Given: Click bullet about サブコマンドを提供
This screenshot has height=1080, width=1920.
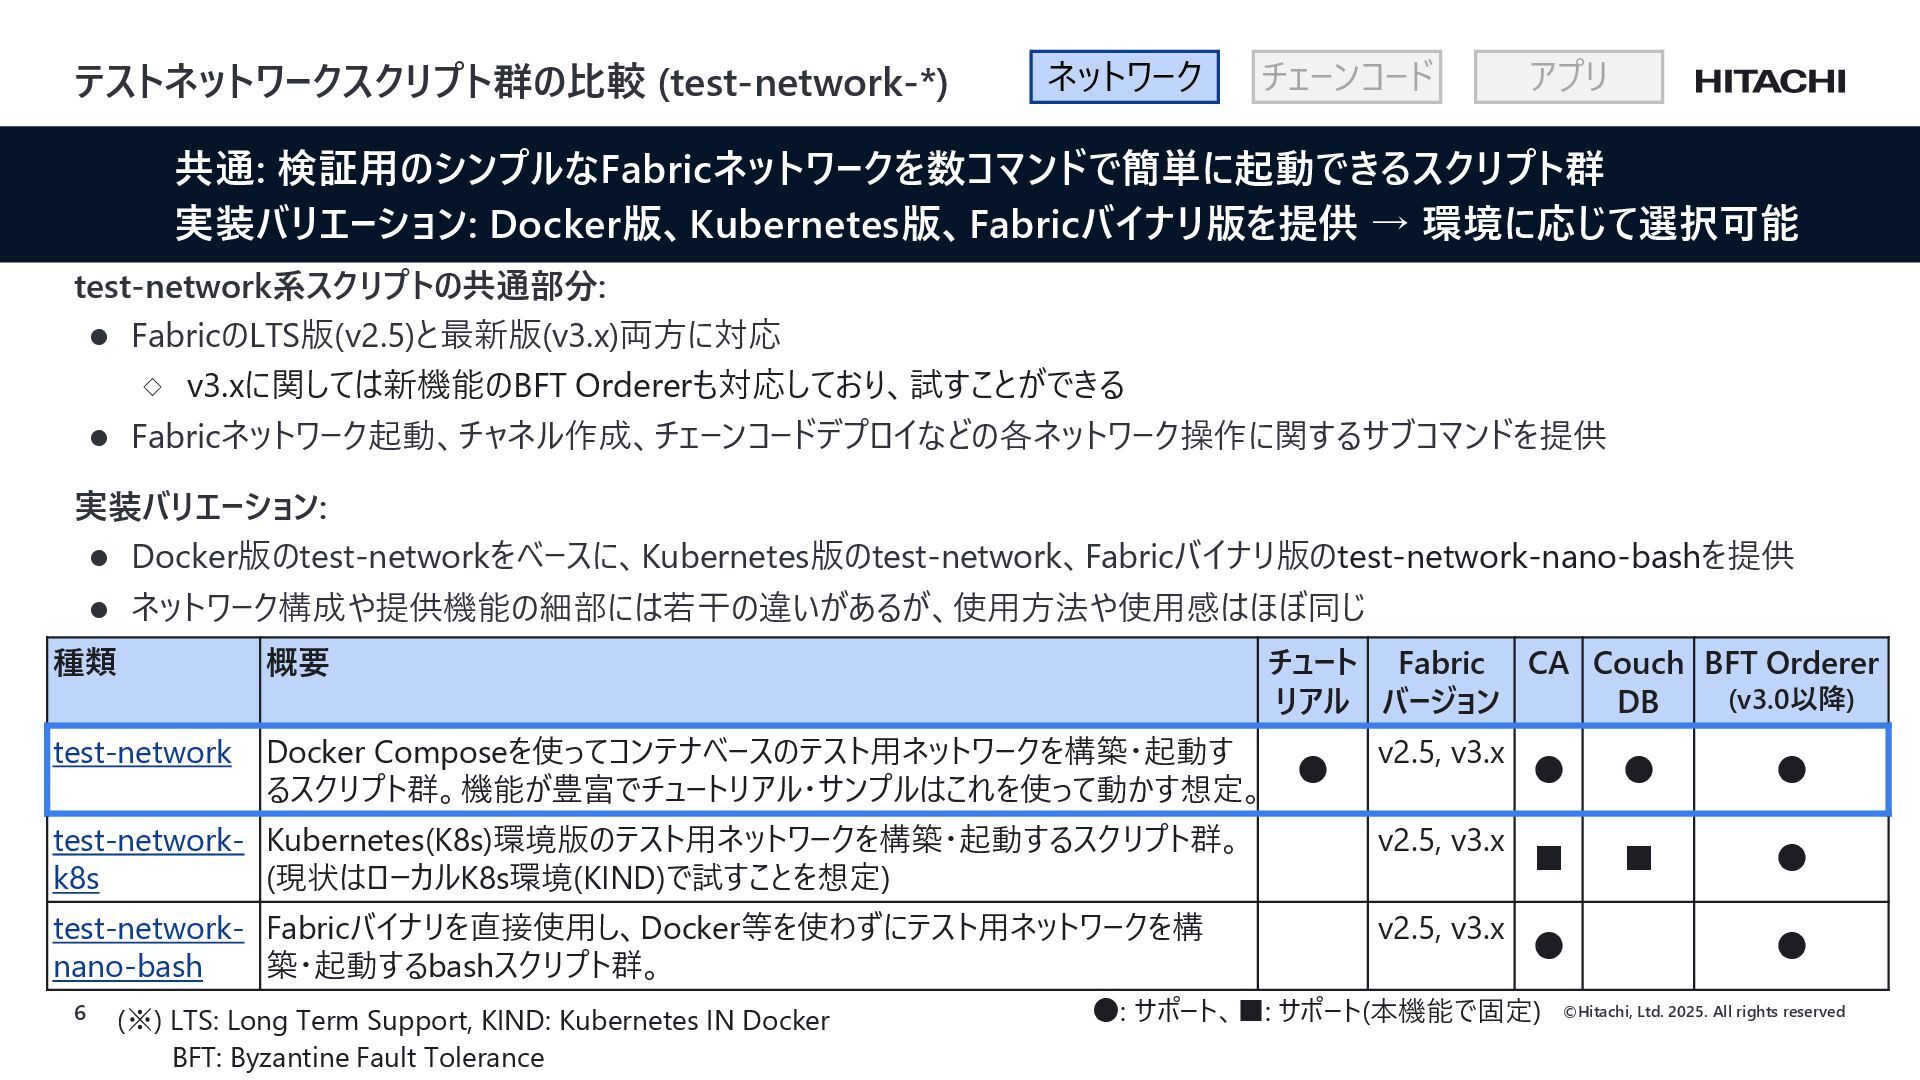Looking at the screenshot, I should pos(868,436).
